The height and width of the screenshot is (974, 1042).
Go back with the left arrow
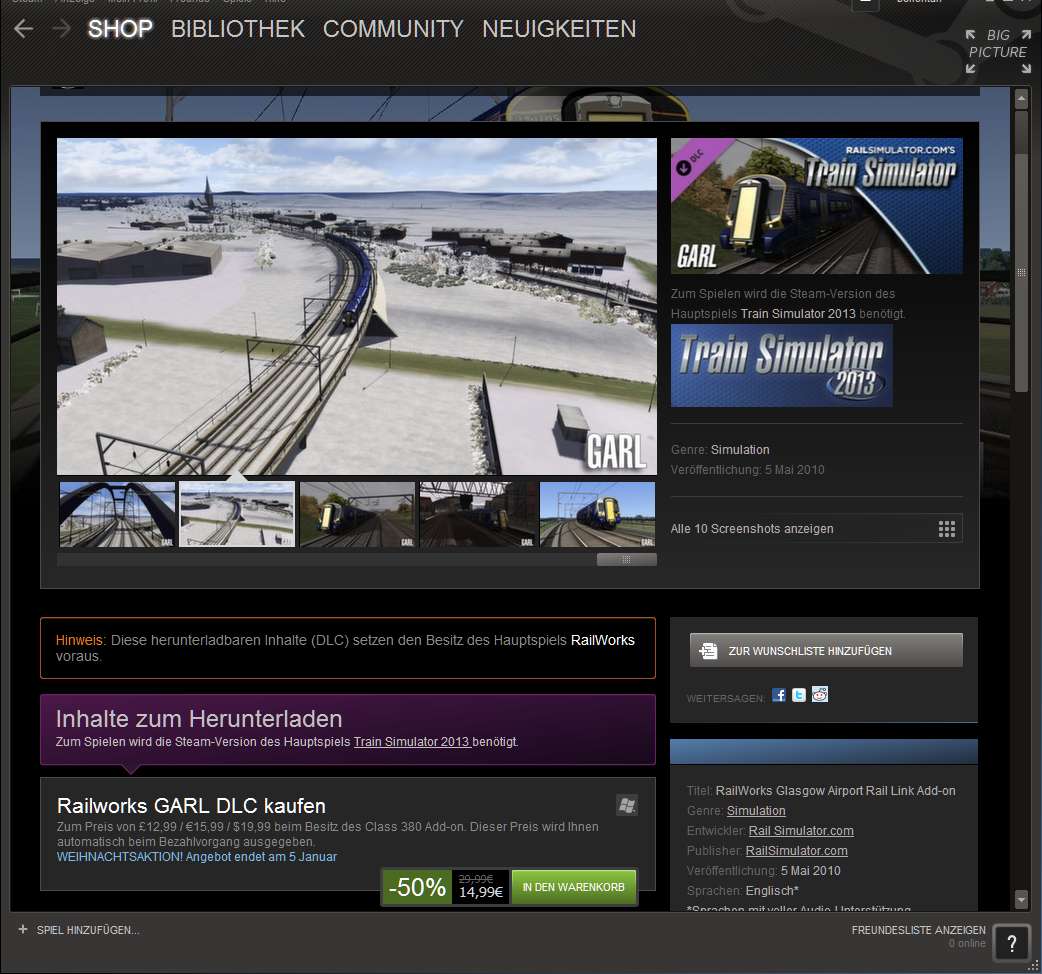(23, 29)
